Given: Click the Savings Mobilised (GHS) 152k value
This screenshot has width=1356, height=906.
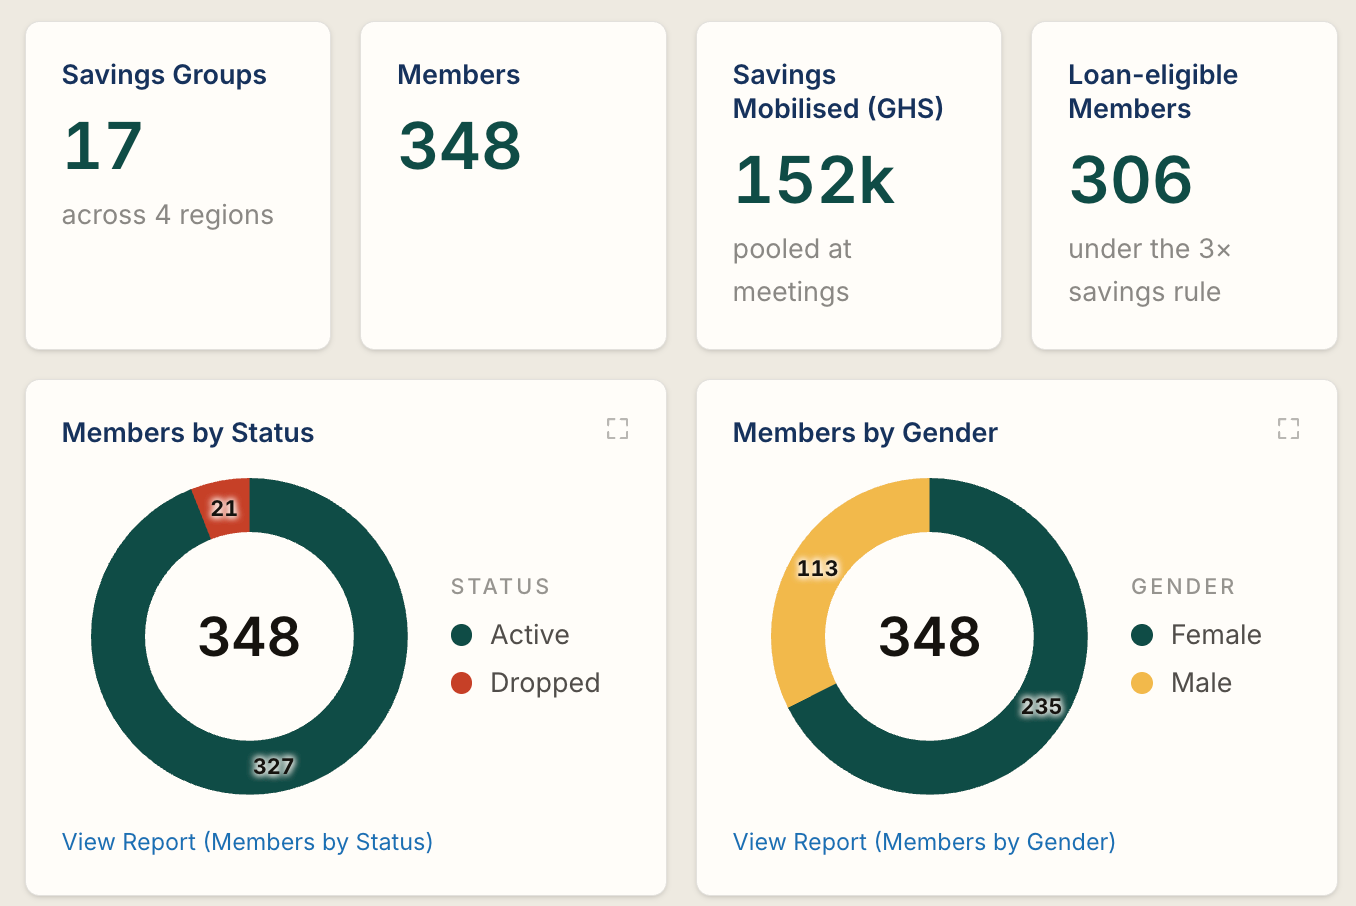Looking at the screenshot, I should (815, 180).
